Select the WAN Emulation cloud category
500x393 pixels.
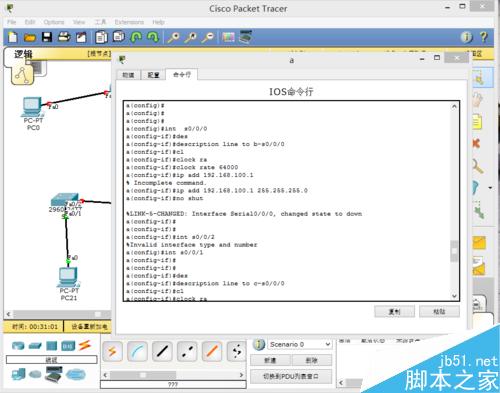[35, 375]
